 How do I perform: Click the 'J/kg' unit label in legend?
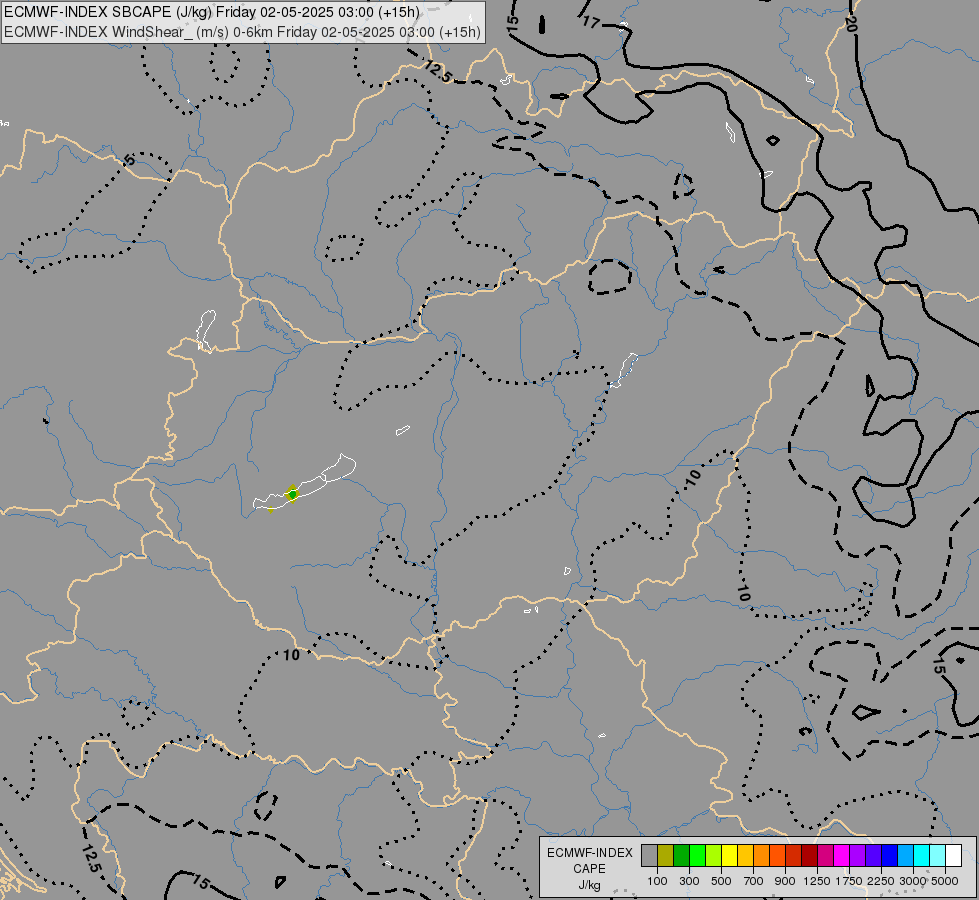[589, 885]
